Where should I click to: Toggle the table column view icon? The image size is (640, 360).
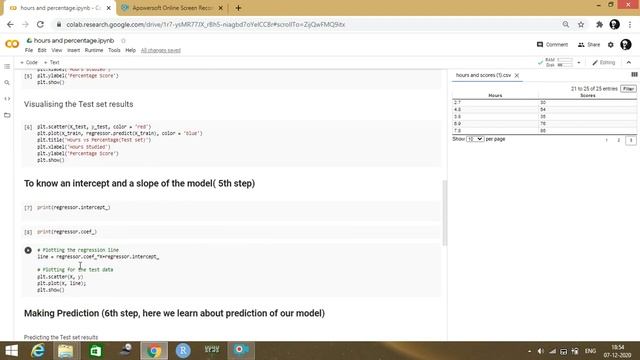(x=634, y=75)
